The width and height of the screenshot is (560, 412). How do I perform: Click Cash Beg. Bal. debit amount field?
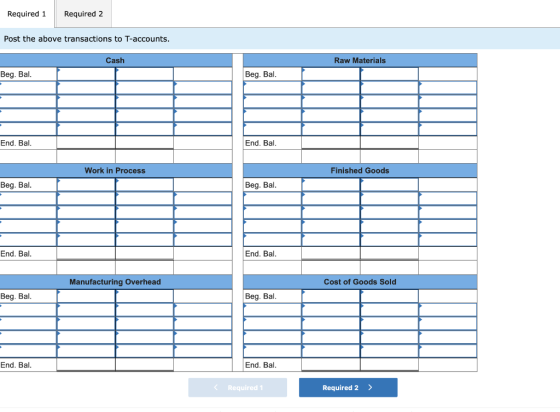86,74
